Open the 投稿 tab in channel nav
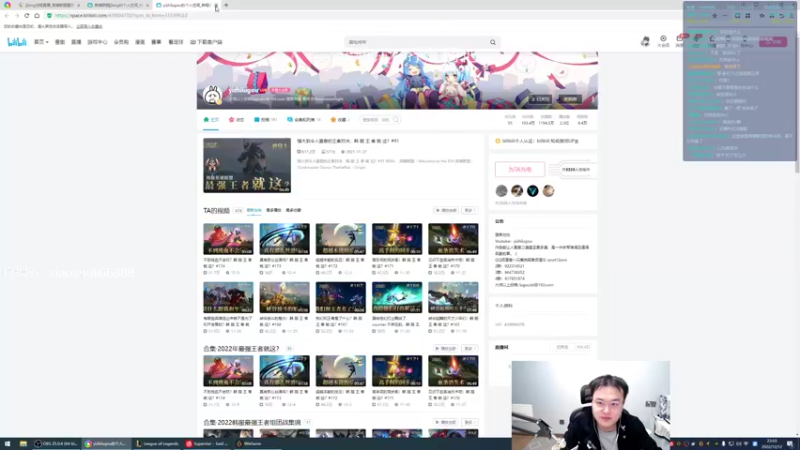The width and height of the screenshot is (800, 450). point(265,120)
